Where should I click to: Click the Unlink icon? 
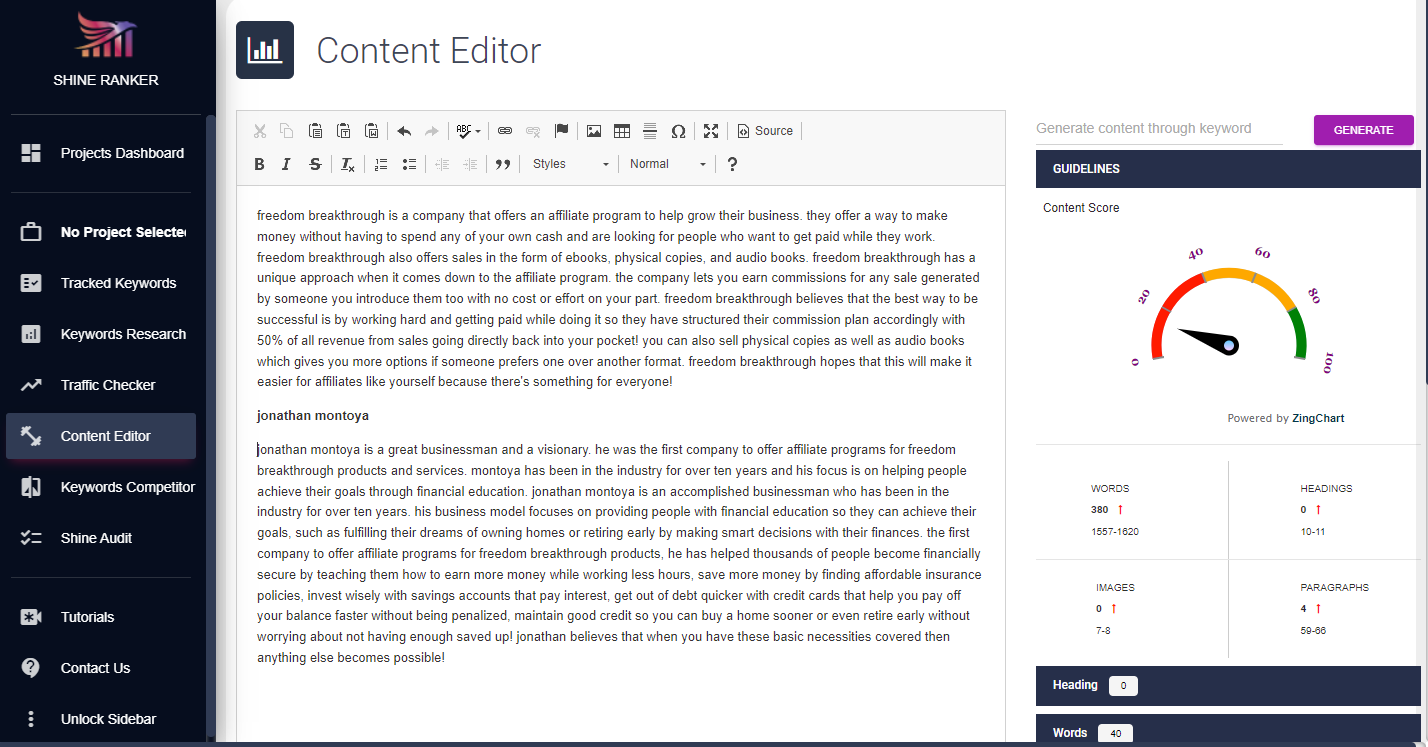[533, 131]
